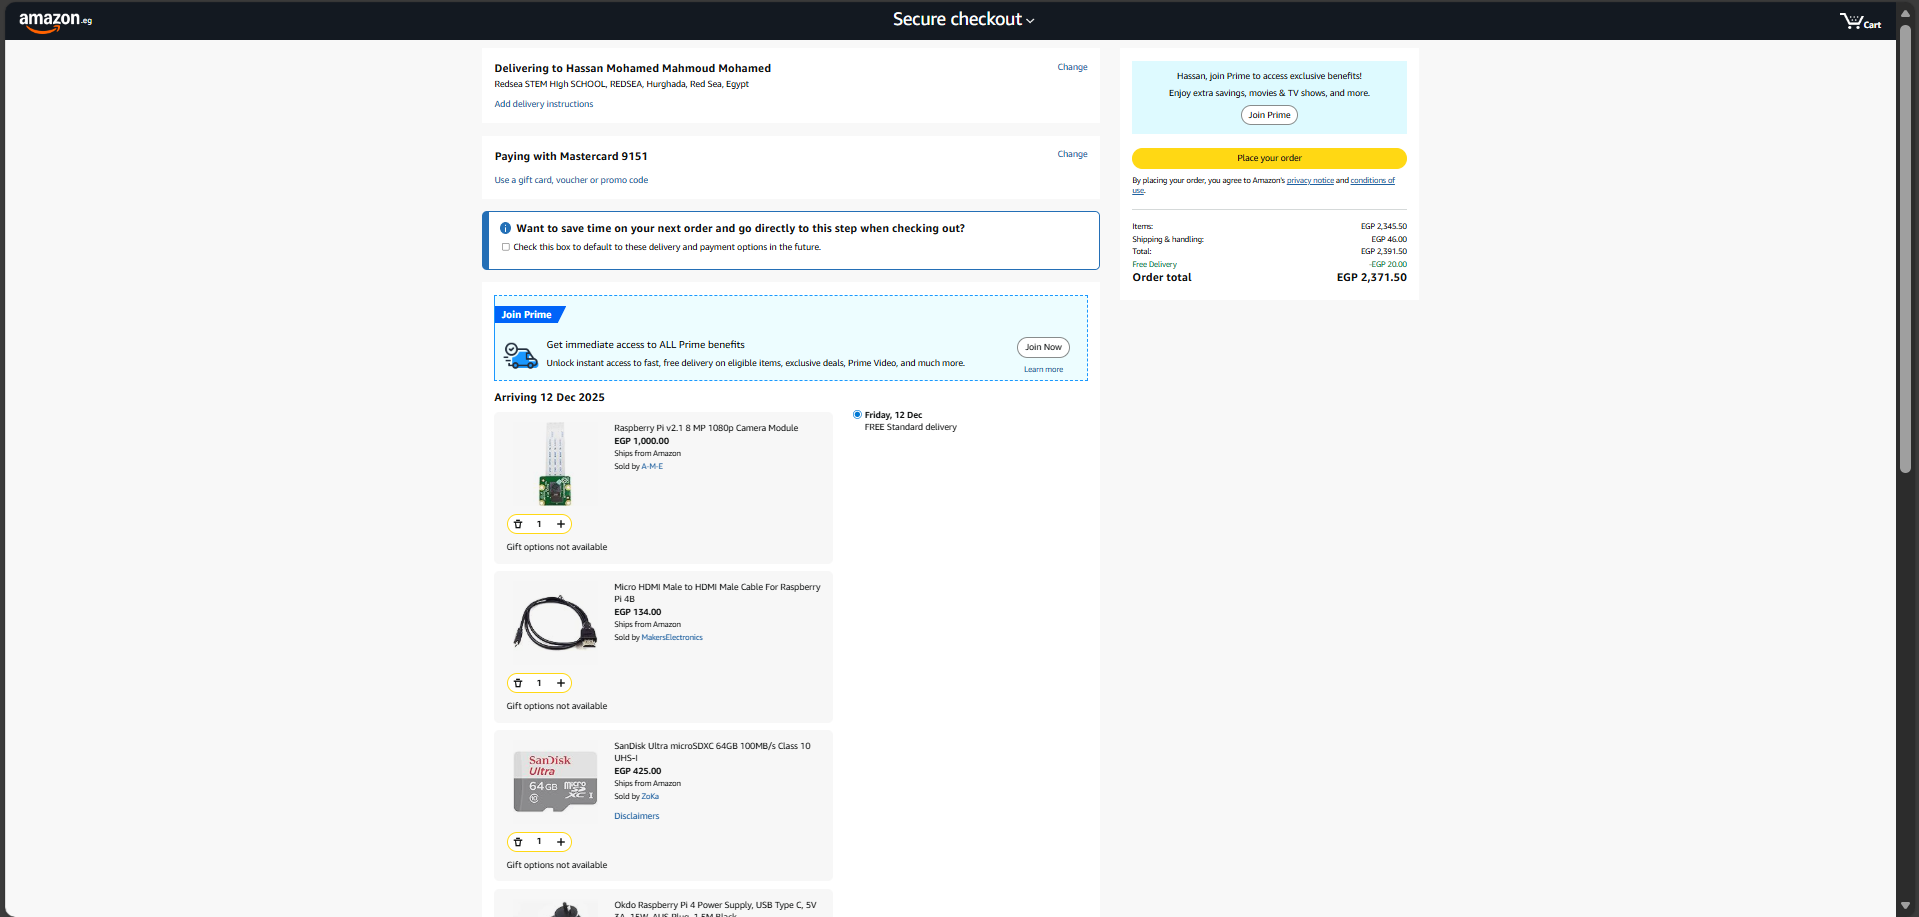Click Join Now in Prime banner
The height and width of the screenshot is (917, 1919).
point(1043,347)
